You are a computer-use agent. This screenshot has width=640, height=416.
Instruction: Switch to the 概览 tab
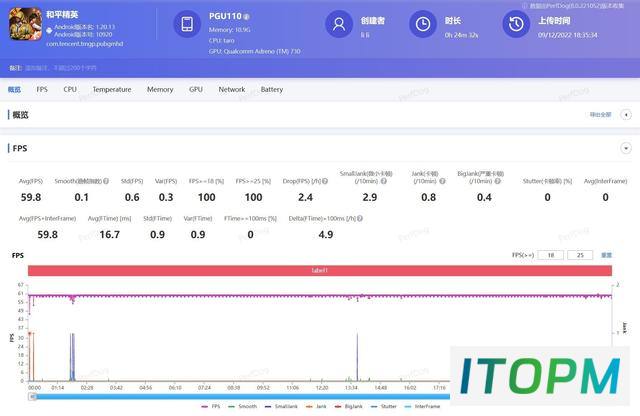tap(14, 89)
